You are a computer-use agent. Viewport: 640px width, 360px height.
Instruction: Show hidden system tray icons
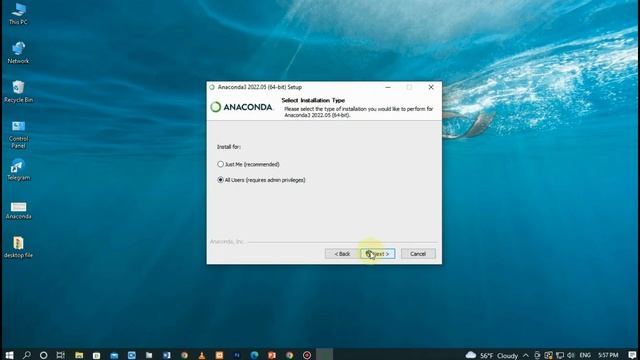click(526, 355)
